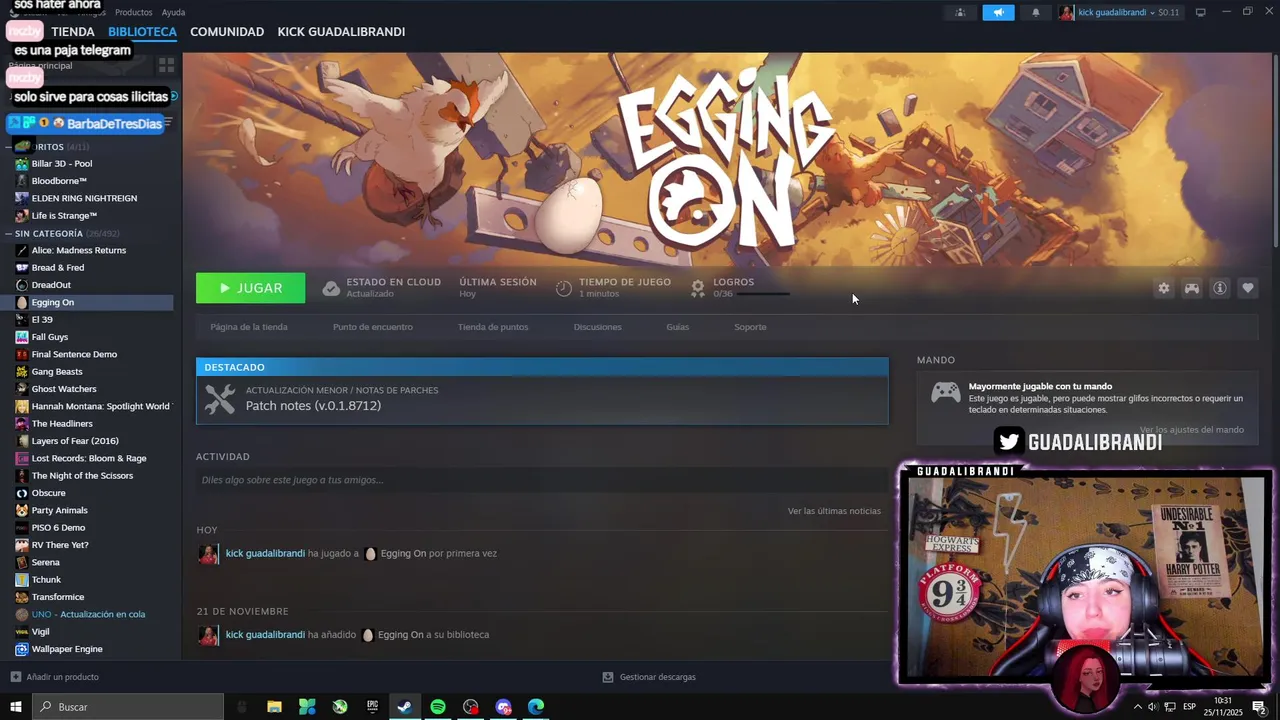Open Ver las últimas noticias
The image size is (1280, 720).
[834, 511]
